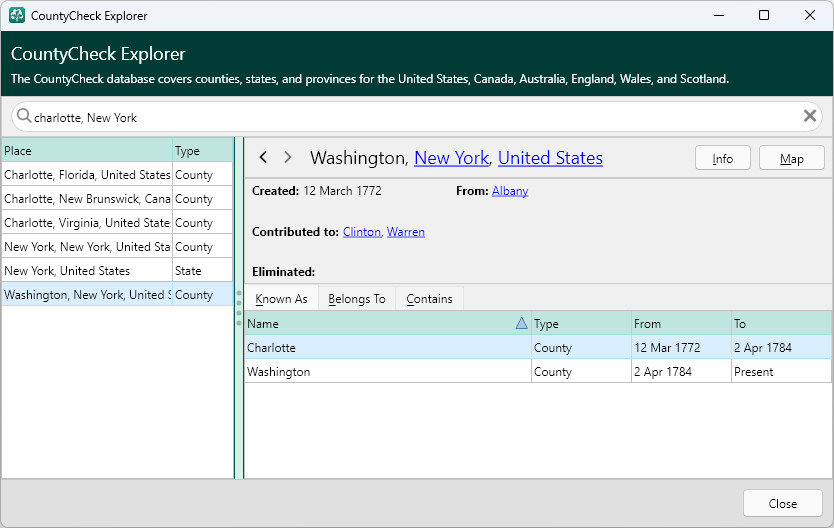Open the Map button
Image resolution: width=834 pixels, height=528 pixels.
click(791, 158)
